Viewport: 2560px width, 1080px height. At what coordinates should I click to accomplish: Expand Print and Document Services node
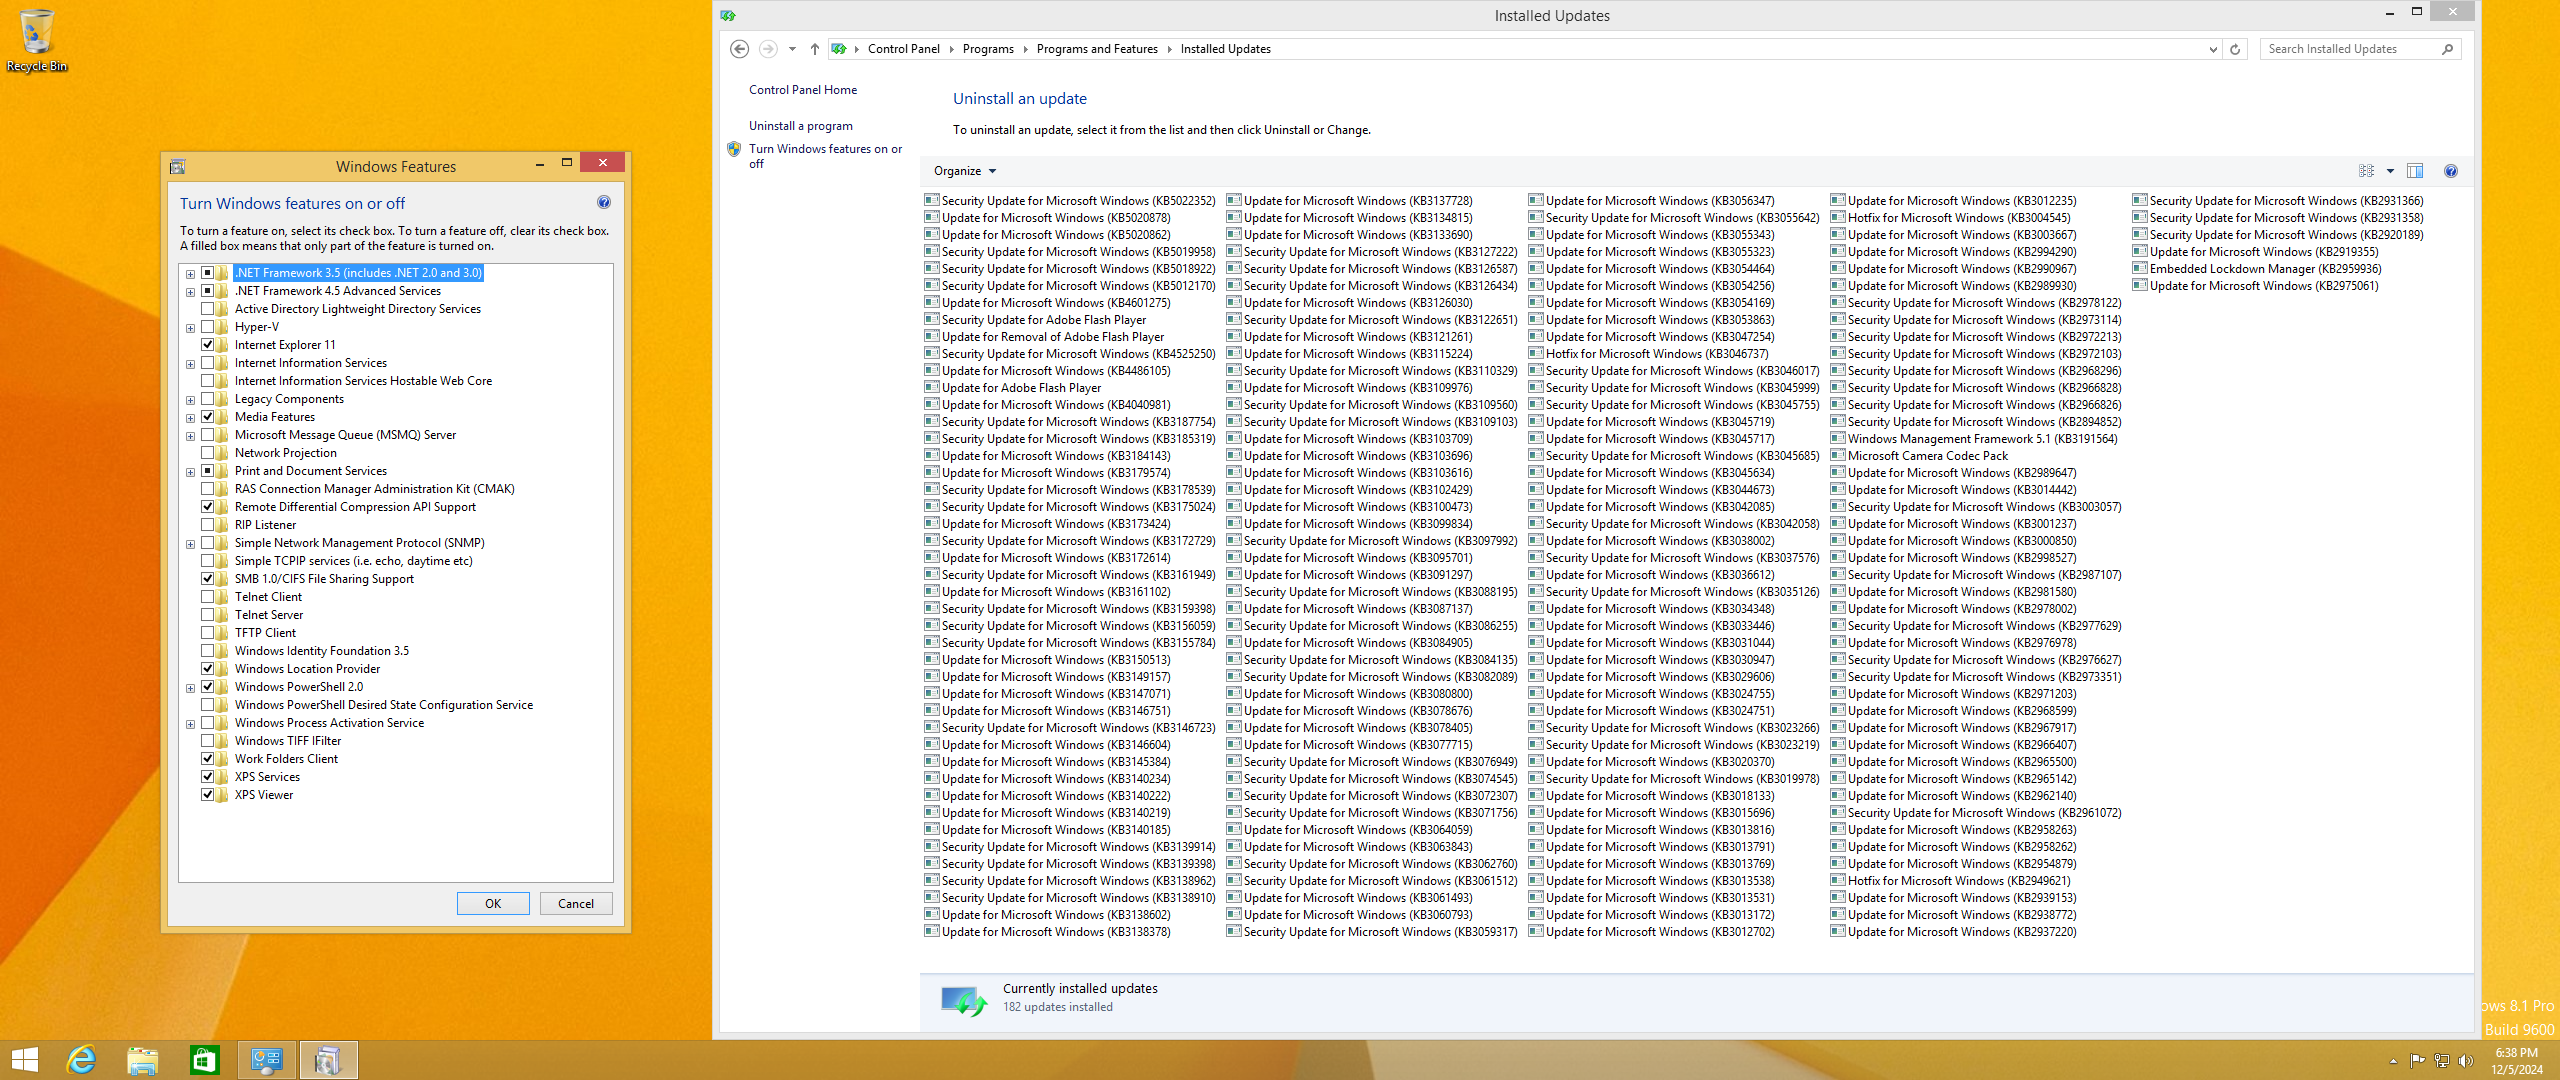[x=190, y=471]
